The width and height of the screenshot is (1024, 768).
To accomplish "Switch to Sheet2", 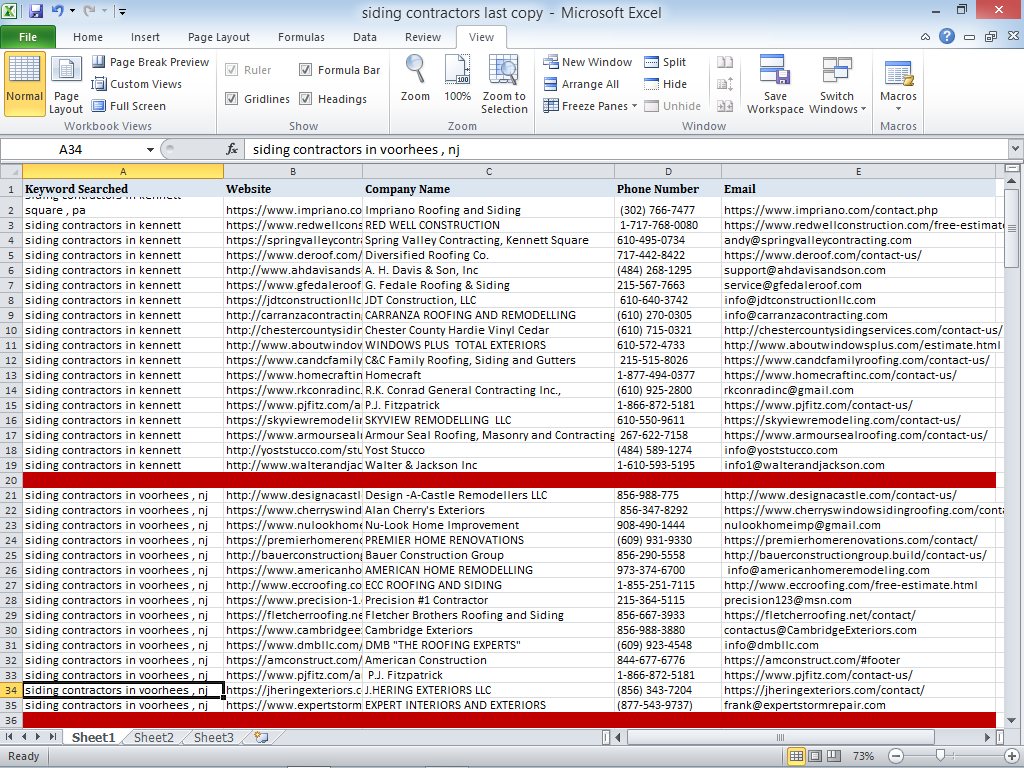I will (x=153, y=737).
